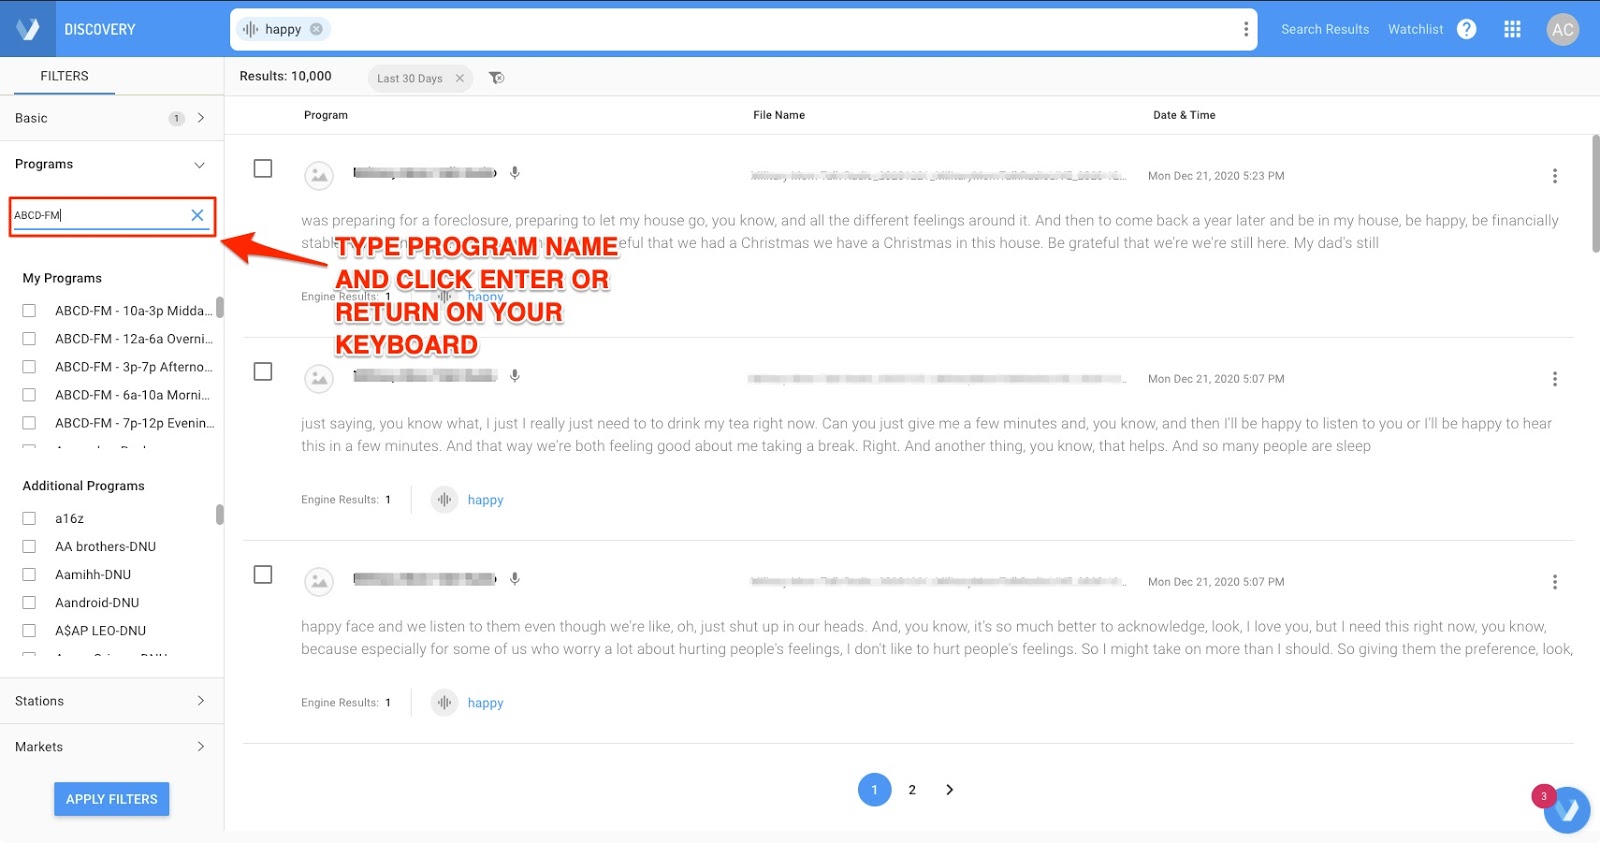Tick the AA brothers-DNU checkbox
Screen dimensions: 1600x843
(29, 547)
